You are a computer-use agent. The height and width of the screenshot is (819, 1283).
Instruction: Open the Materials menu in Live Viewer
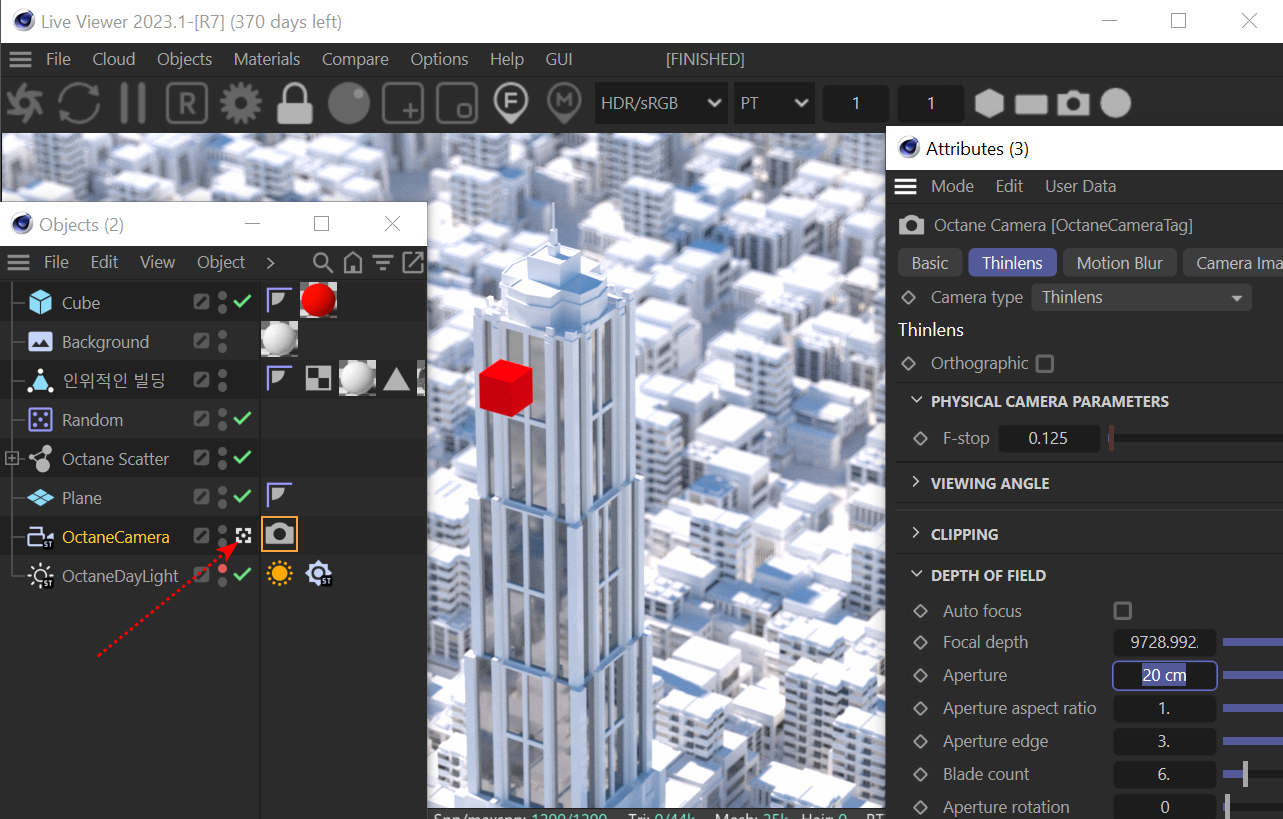tap(267, 59)
